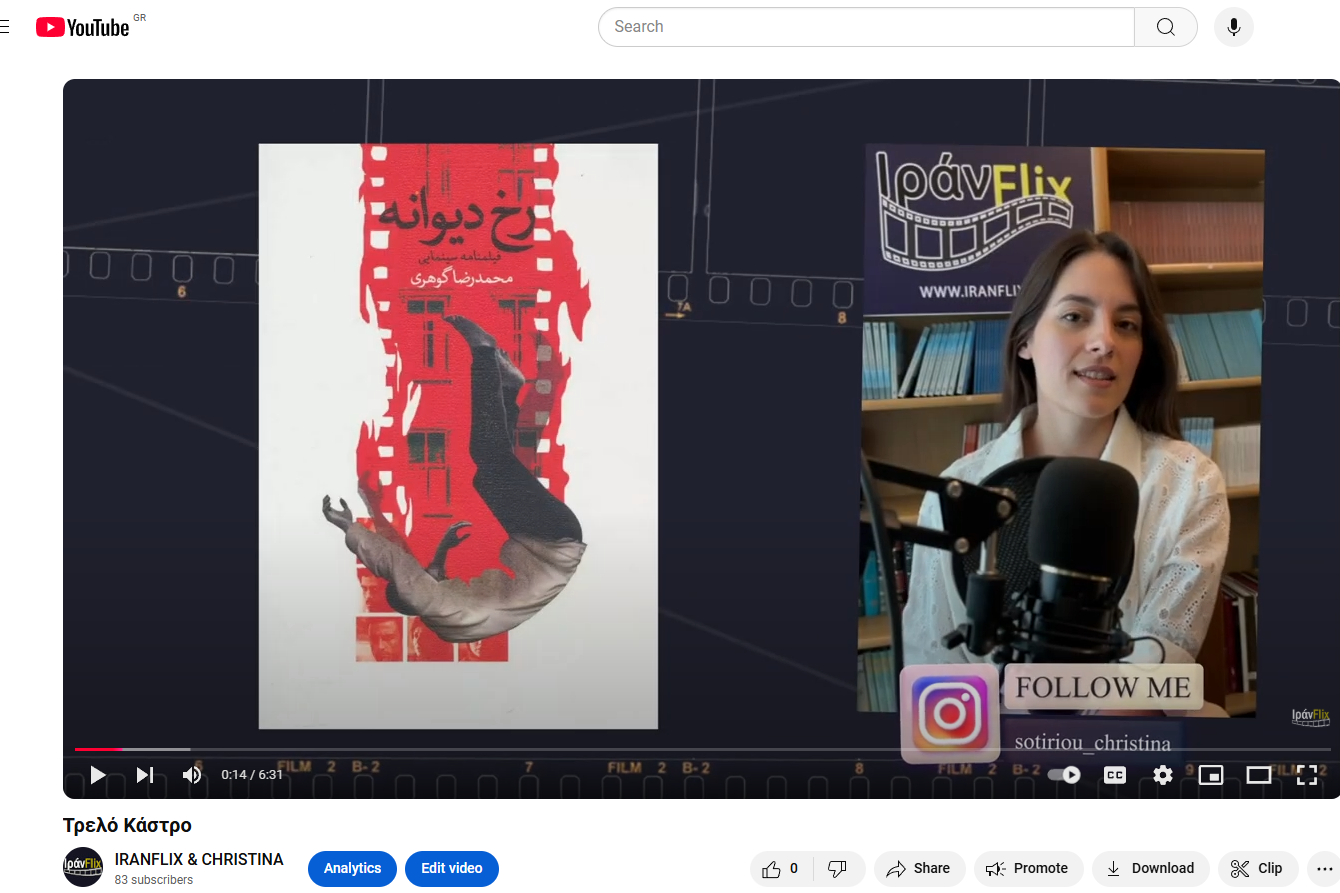Click the Search input field
This screenshot has width=1340, height=893.
click(866, 27)
